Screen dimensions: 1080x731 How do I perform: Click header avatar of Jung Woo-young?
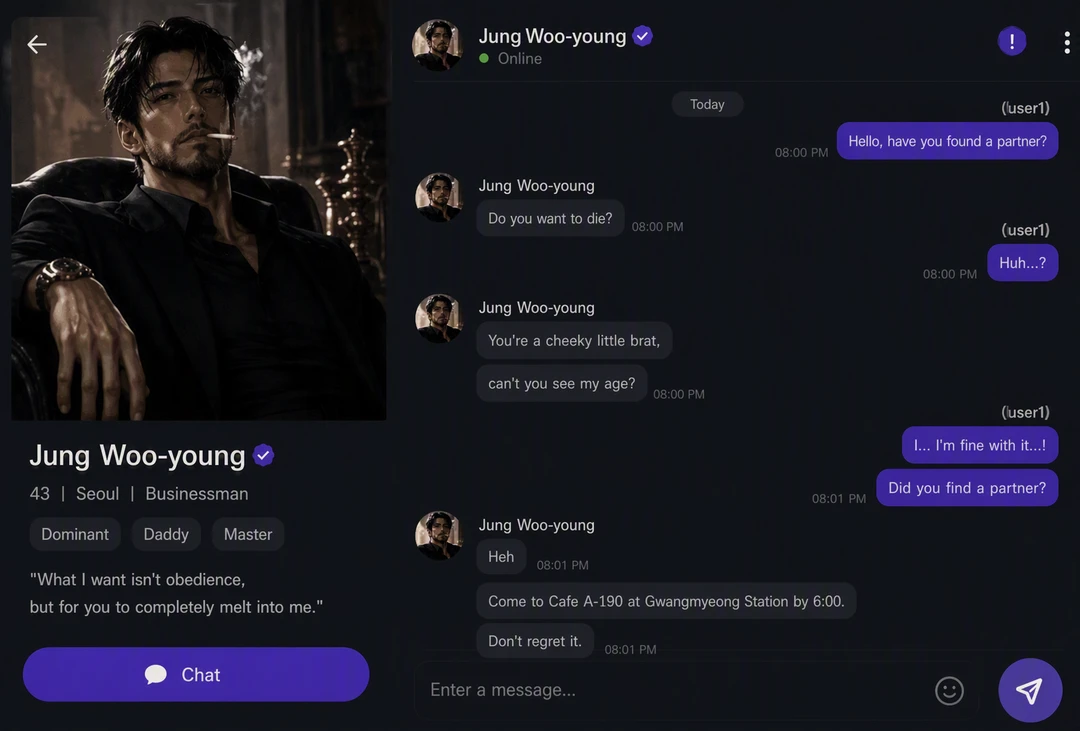click(x=437, y=45)
